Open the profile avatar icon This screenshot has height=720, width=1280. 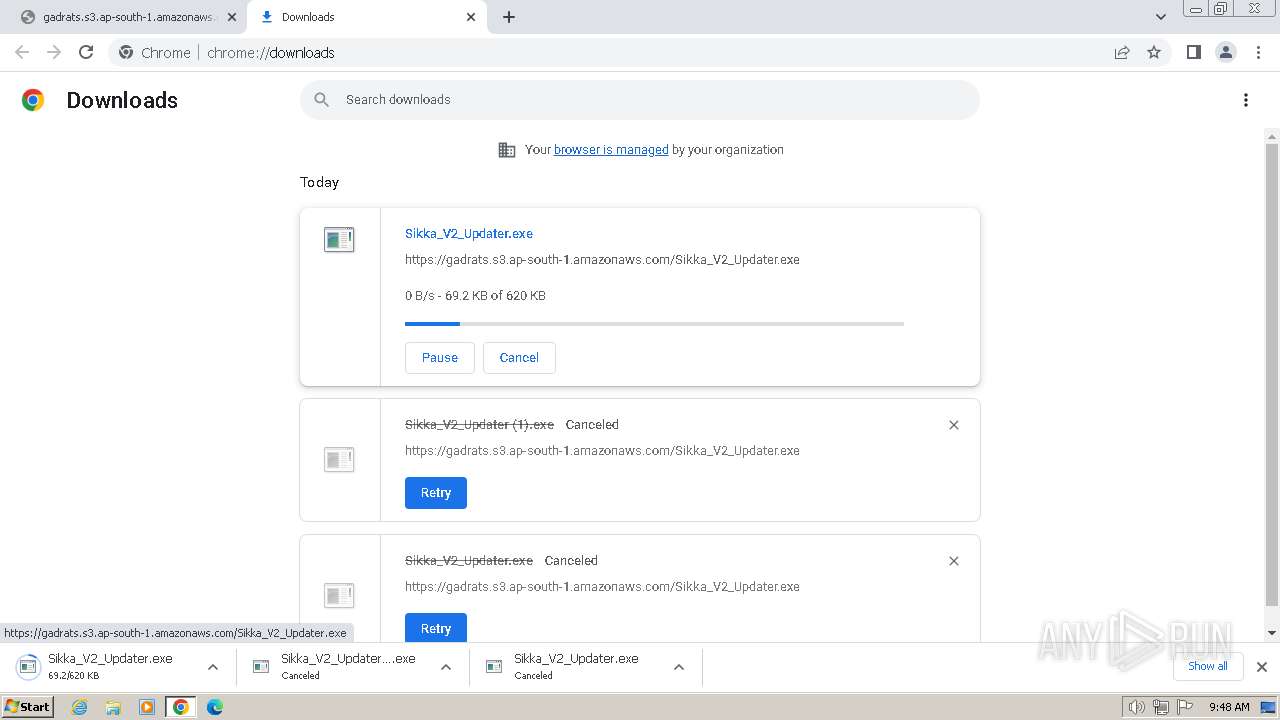pyautogui.click(x=1226, y=53)
